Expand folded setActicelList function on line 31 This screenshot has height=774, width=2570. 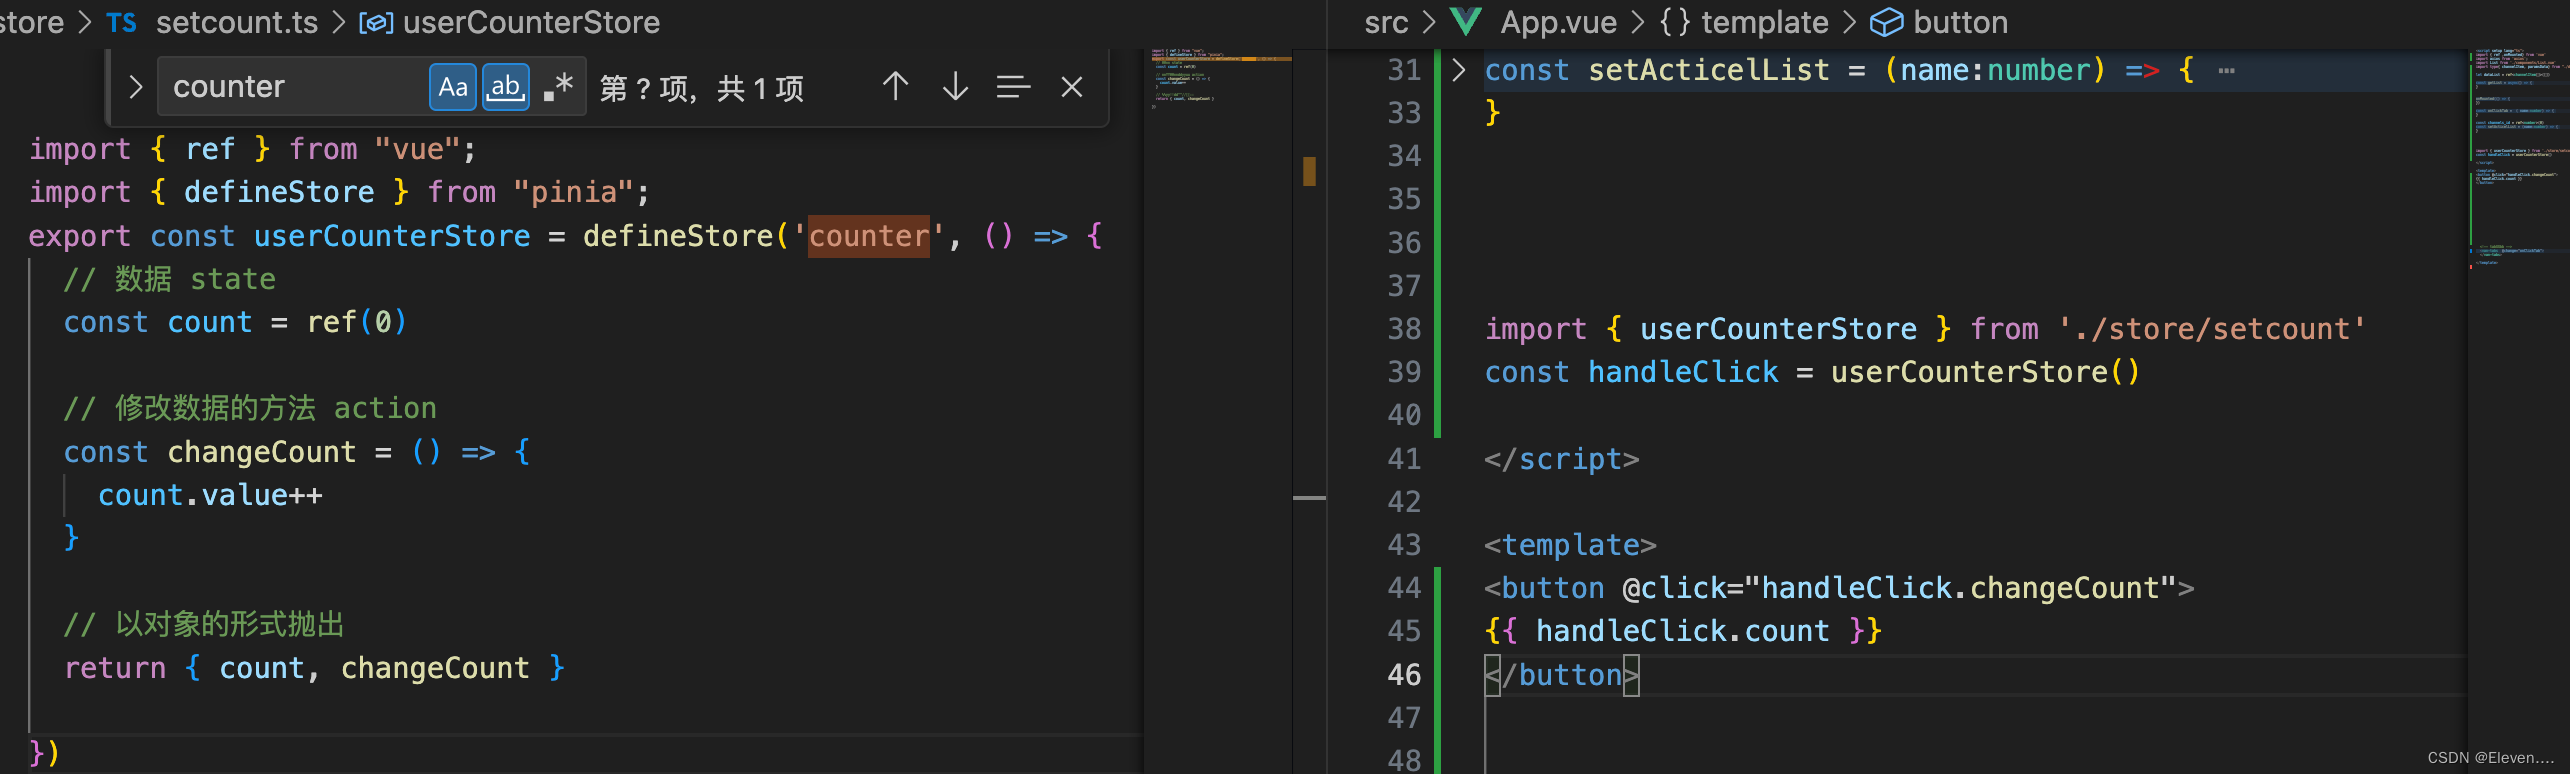(1459, 69)
